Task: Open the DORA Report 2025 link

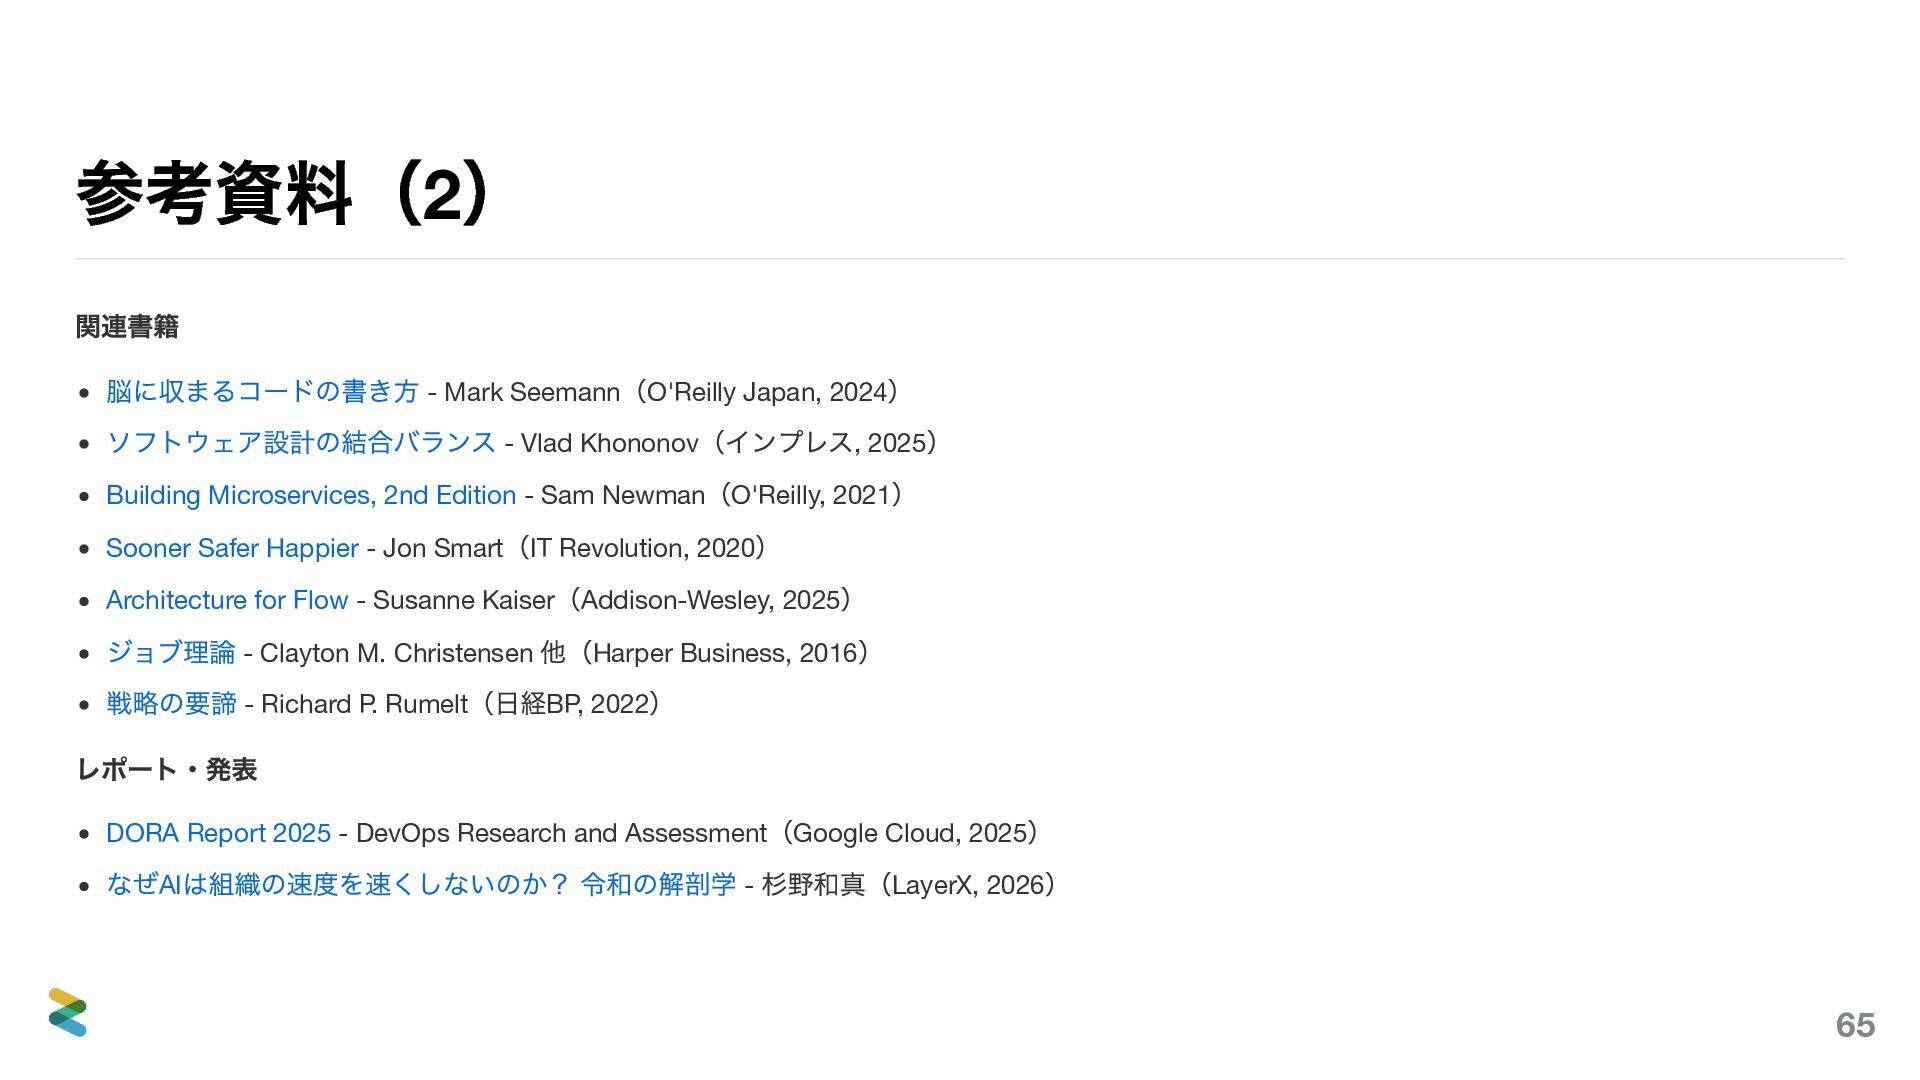Action: click(x=218, y=833)
